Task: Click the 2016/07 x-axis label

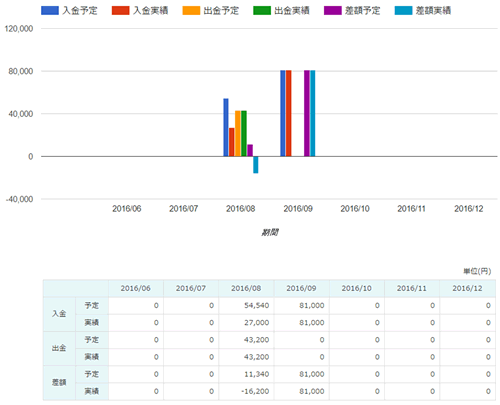Action: (x=183, y=209)
